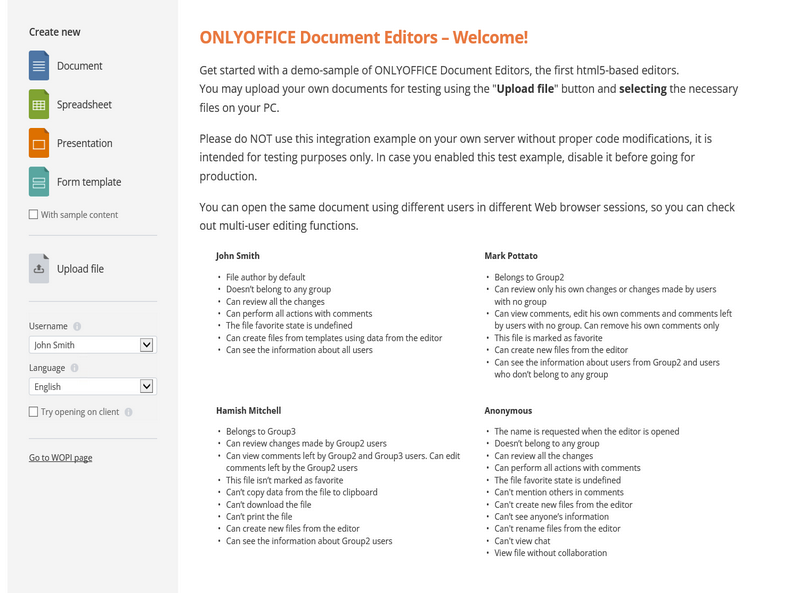
Task: Click the 'Belongs to Group3' item
Action: (x=261, y=431)
